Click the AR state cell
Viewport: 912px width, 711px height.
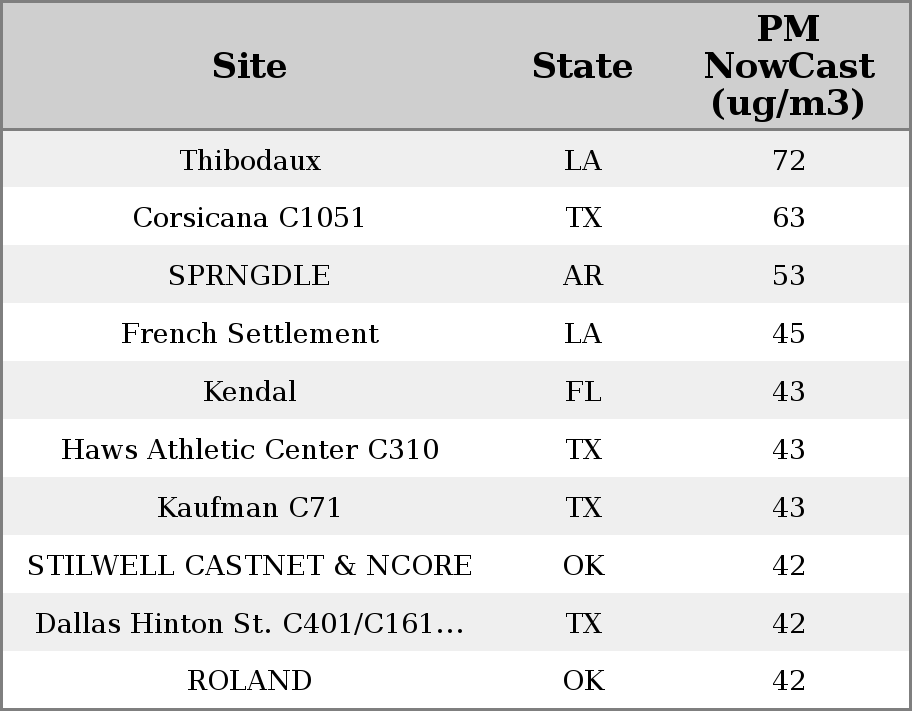pos(583,276)
